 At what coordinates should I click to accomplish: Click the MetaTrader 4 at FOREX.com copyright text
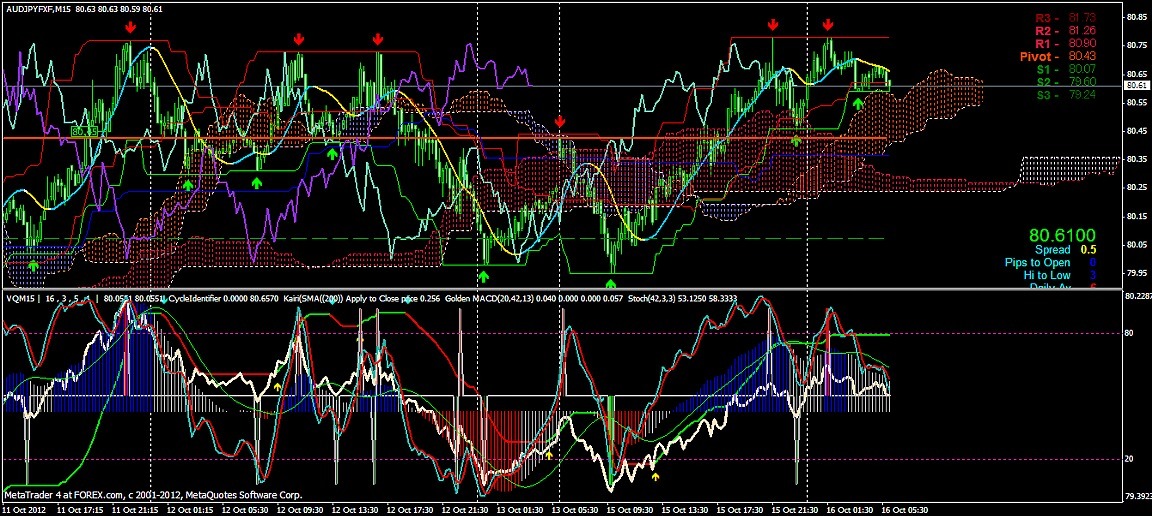coord(153,495)
